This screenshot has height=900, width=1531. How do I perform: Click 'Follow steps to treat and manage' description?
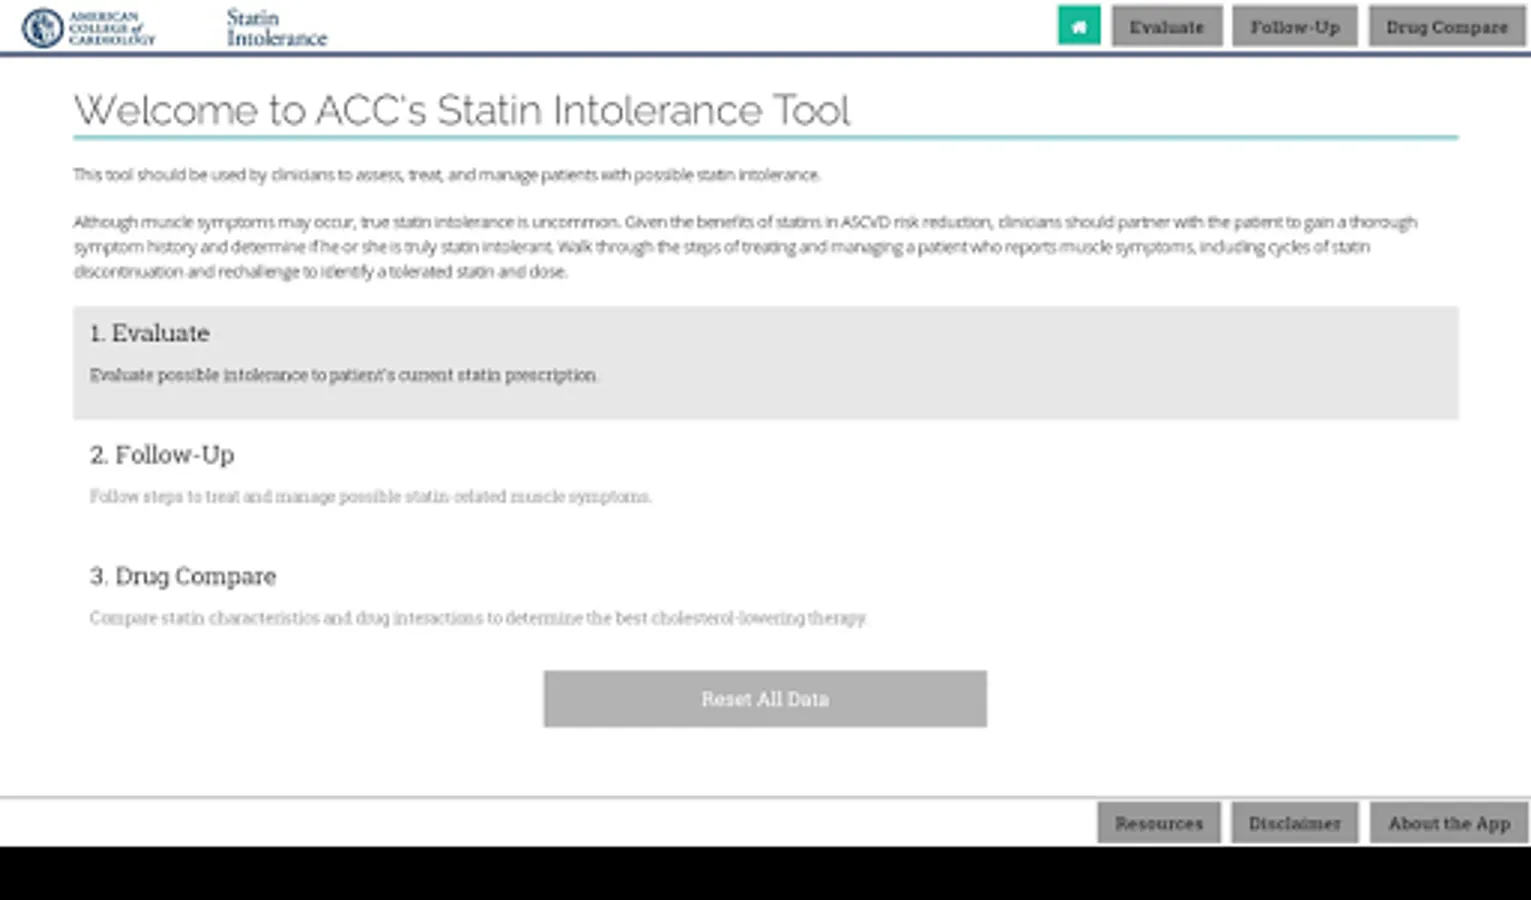click(x=370, y=496)
